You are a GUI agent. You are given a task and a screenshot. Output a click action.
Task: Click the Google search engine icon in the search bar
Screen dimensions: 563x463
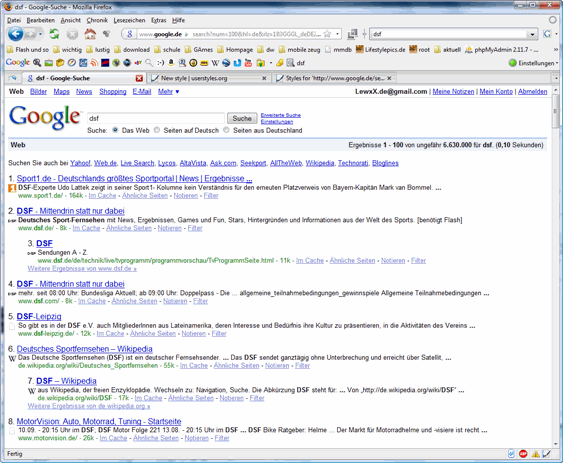click(x=547, y=34)
